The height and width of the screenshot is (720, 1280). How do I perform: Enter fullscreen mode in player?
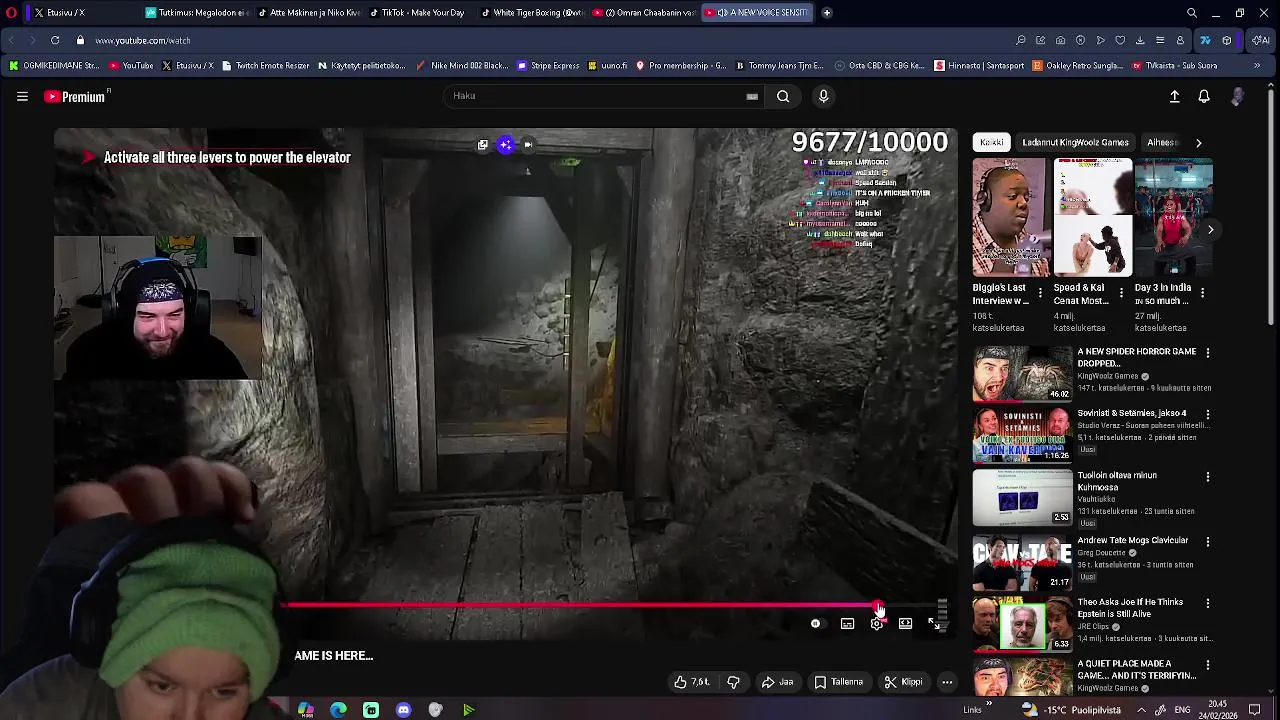tap(933, 623)
